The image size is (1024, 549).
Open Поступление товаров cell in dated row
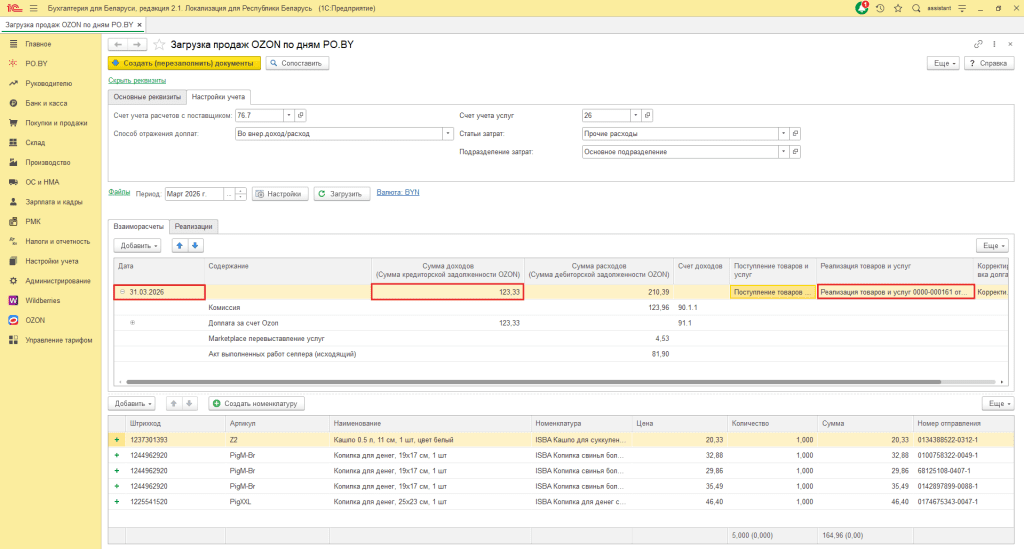[x=773, y=292]
